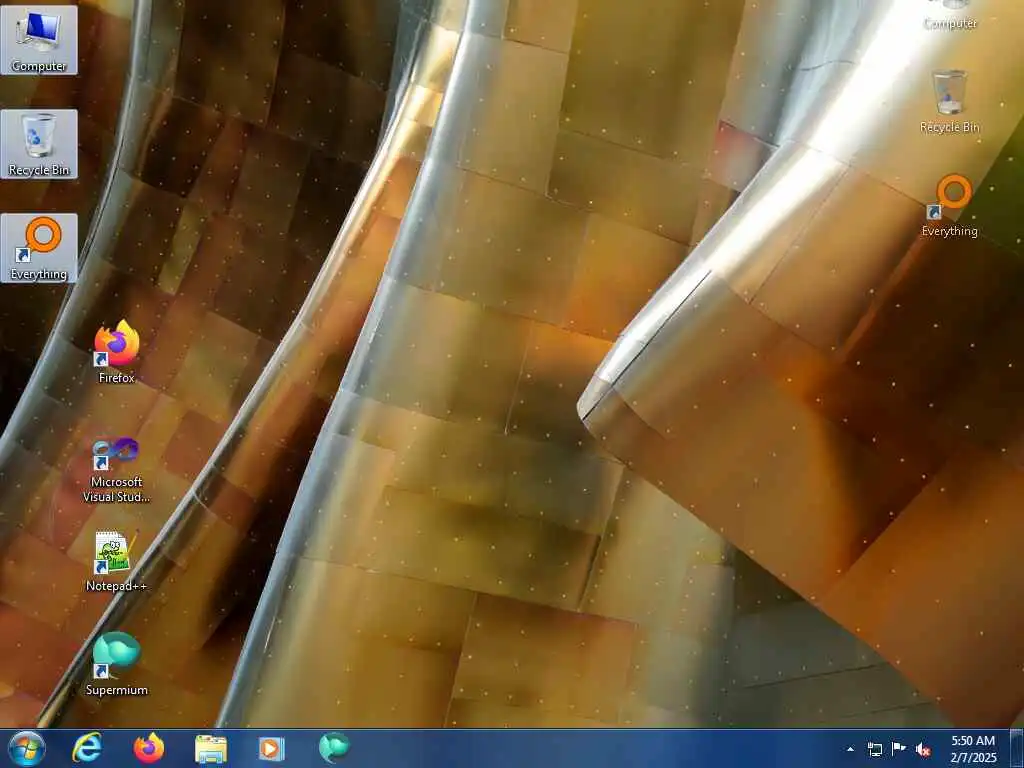Launch Internet Explorer from the taskbar
This screenshot has width=1024, height=768.
coord(87,748)
